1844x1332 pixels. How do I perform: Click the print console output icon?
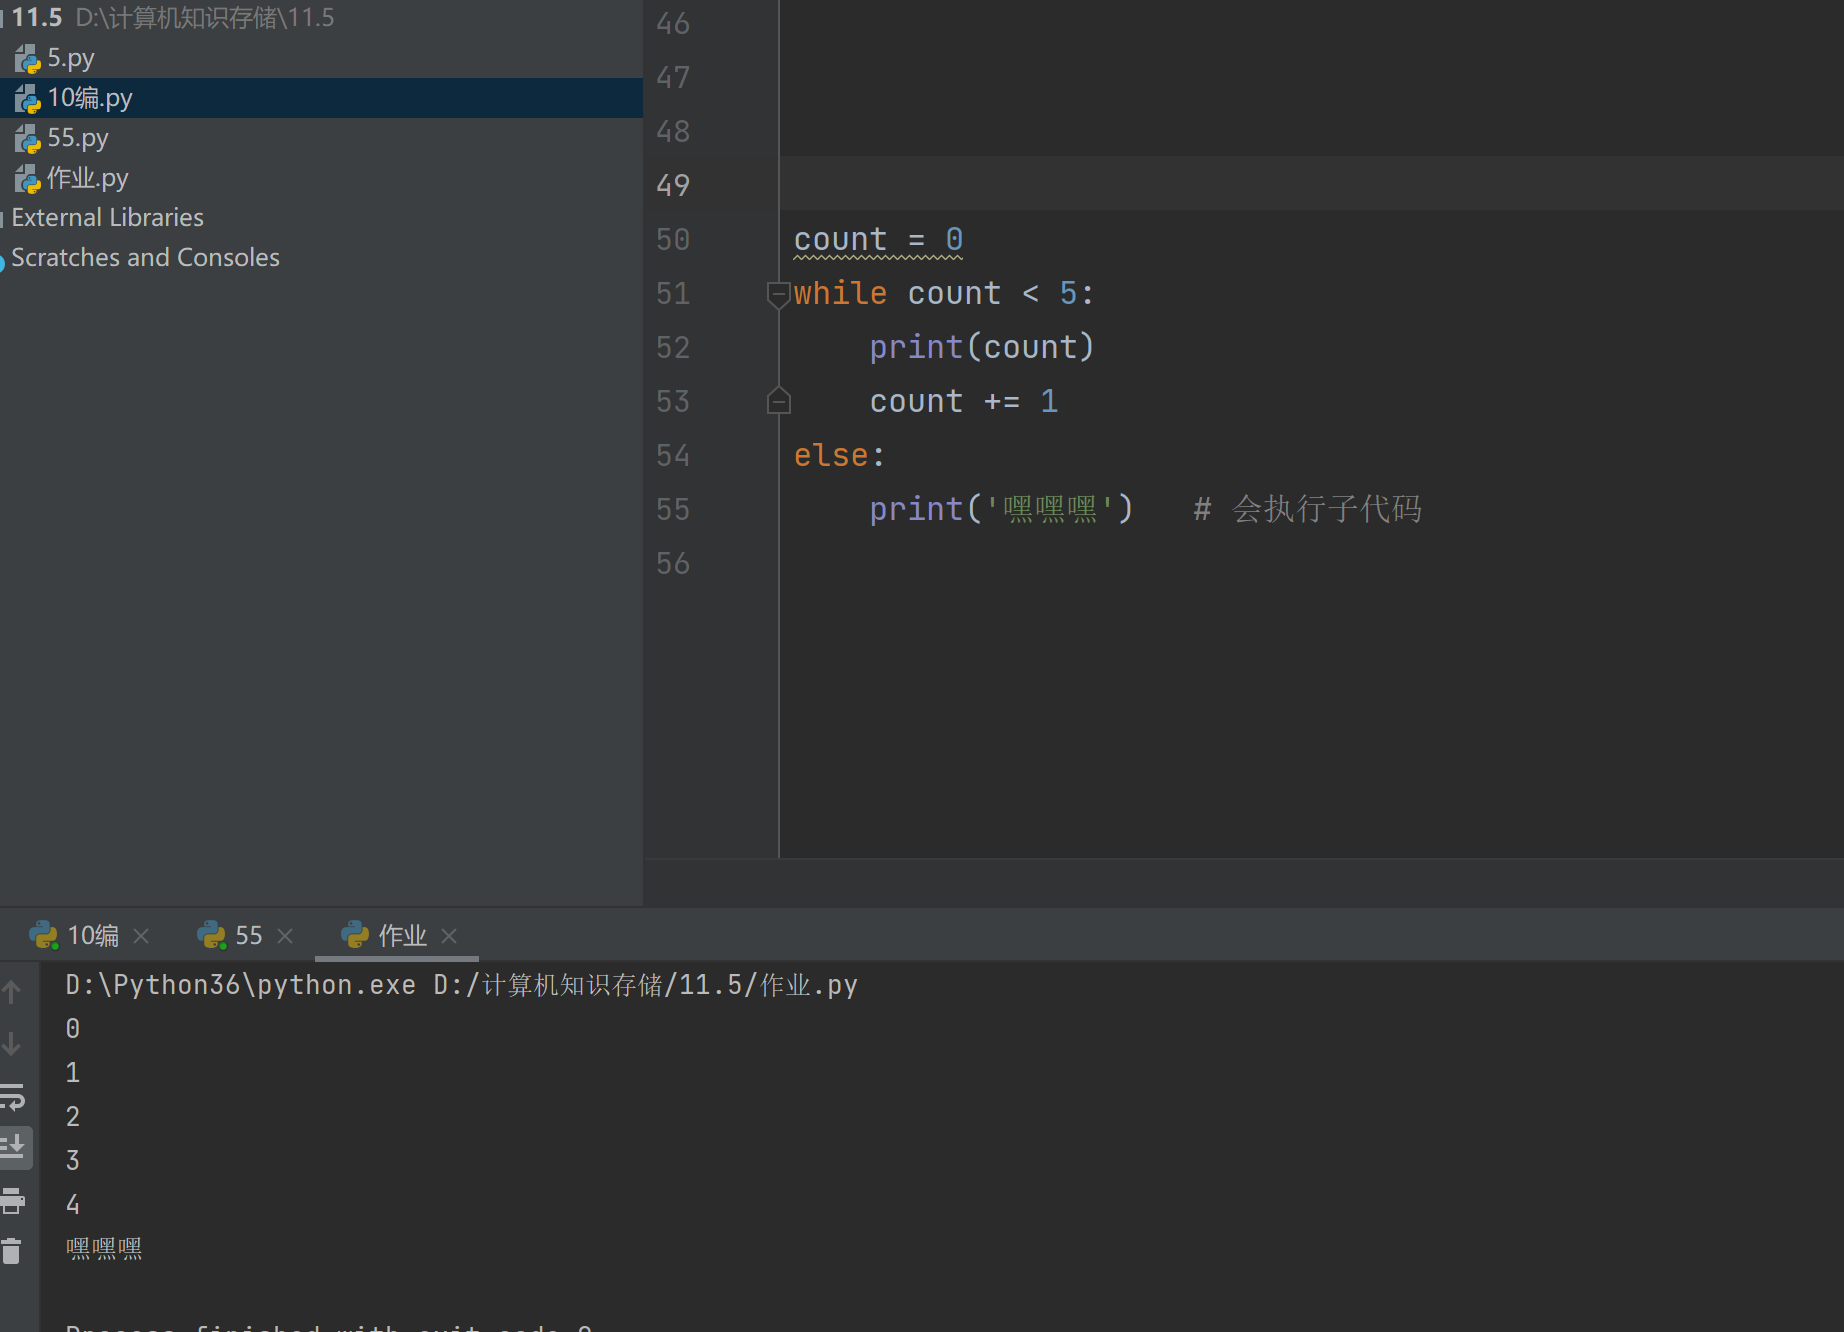pos(12,1200)
